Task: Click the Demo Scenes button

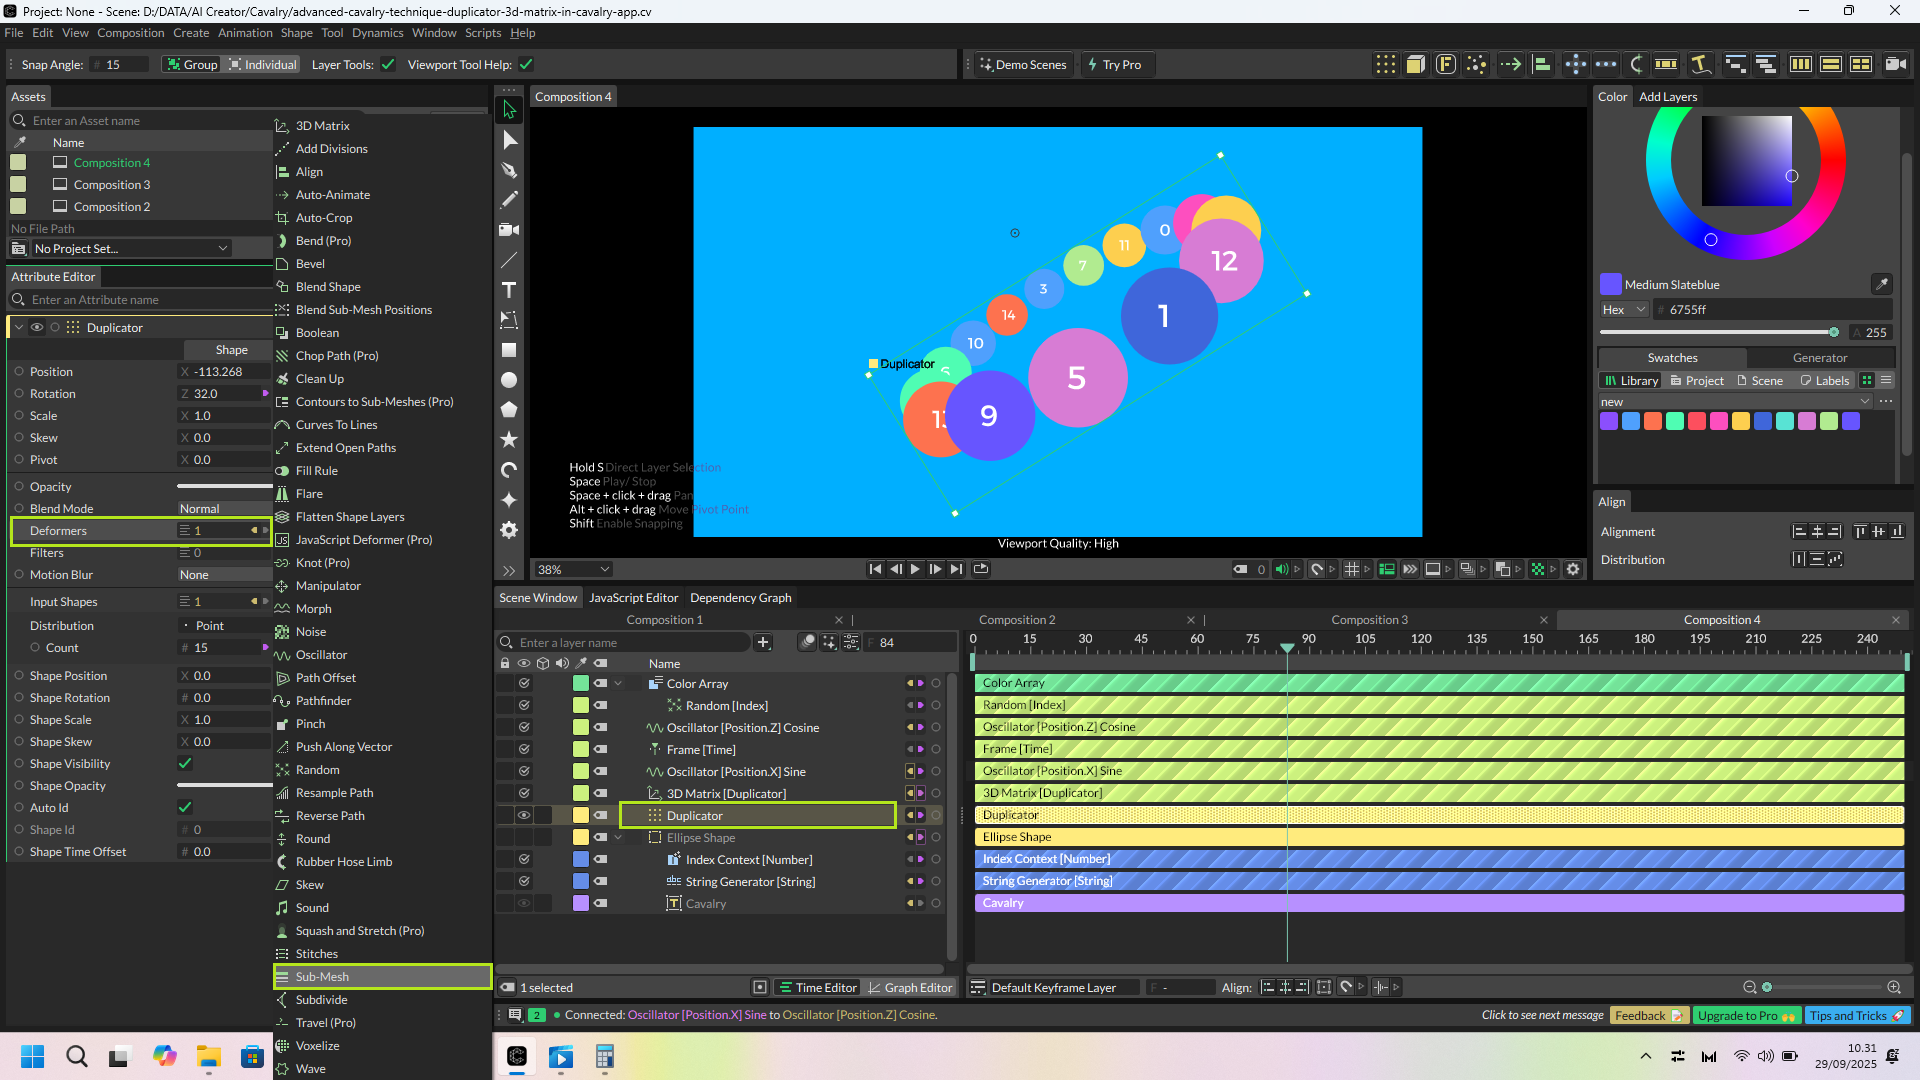Action: tap(1023, 65)
